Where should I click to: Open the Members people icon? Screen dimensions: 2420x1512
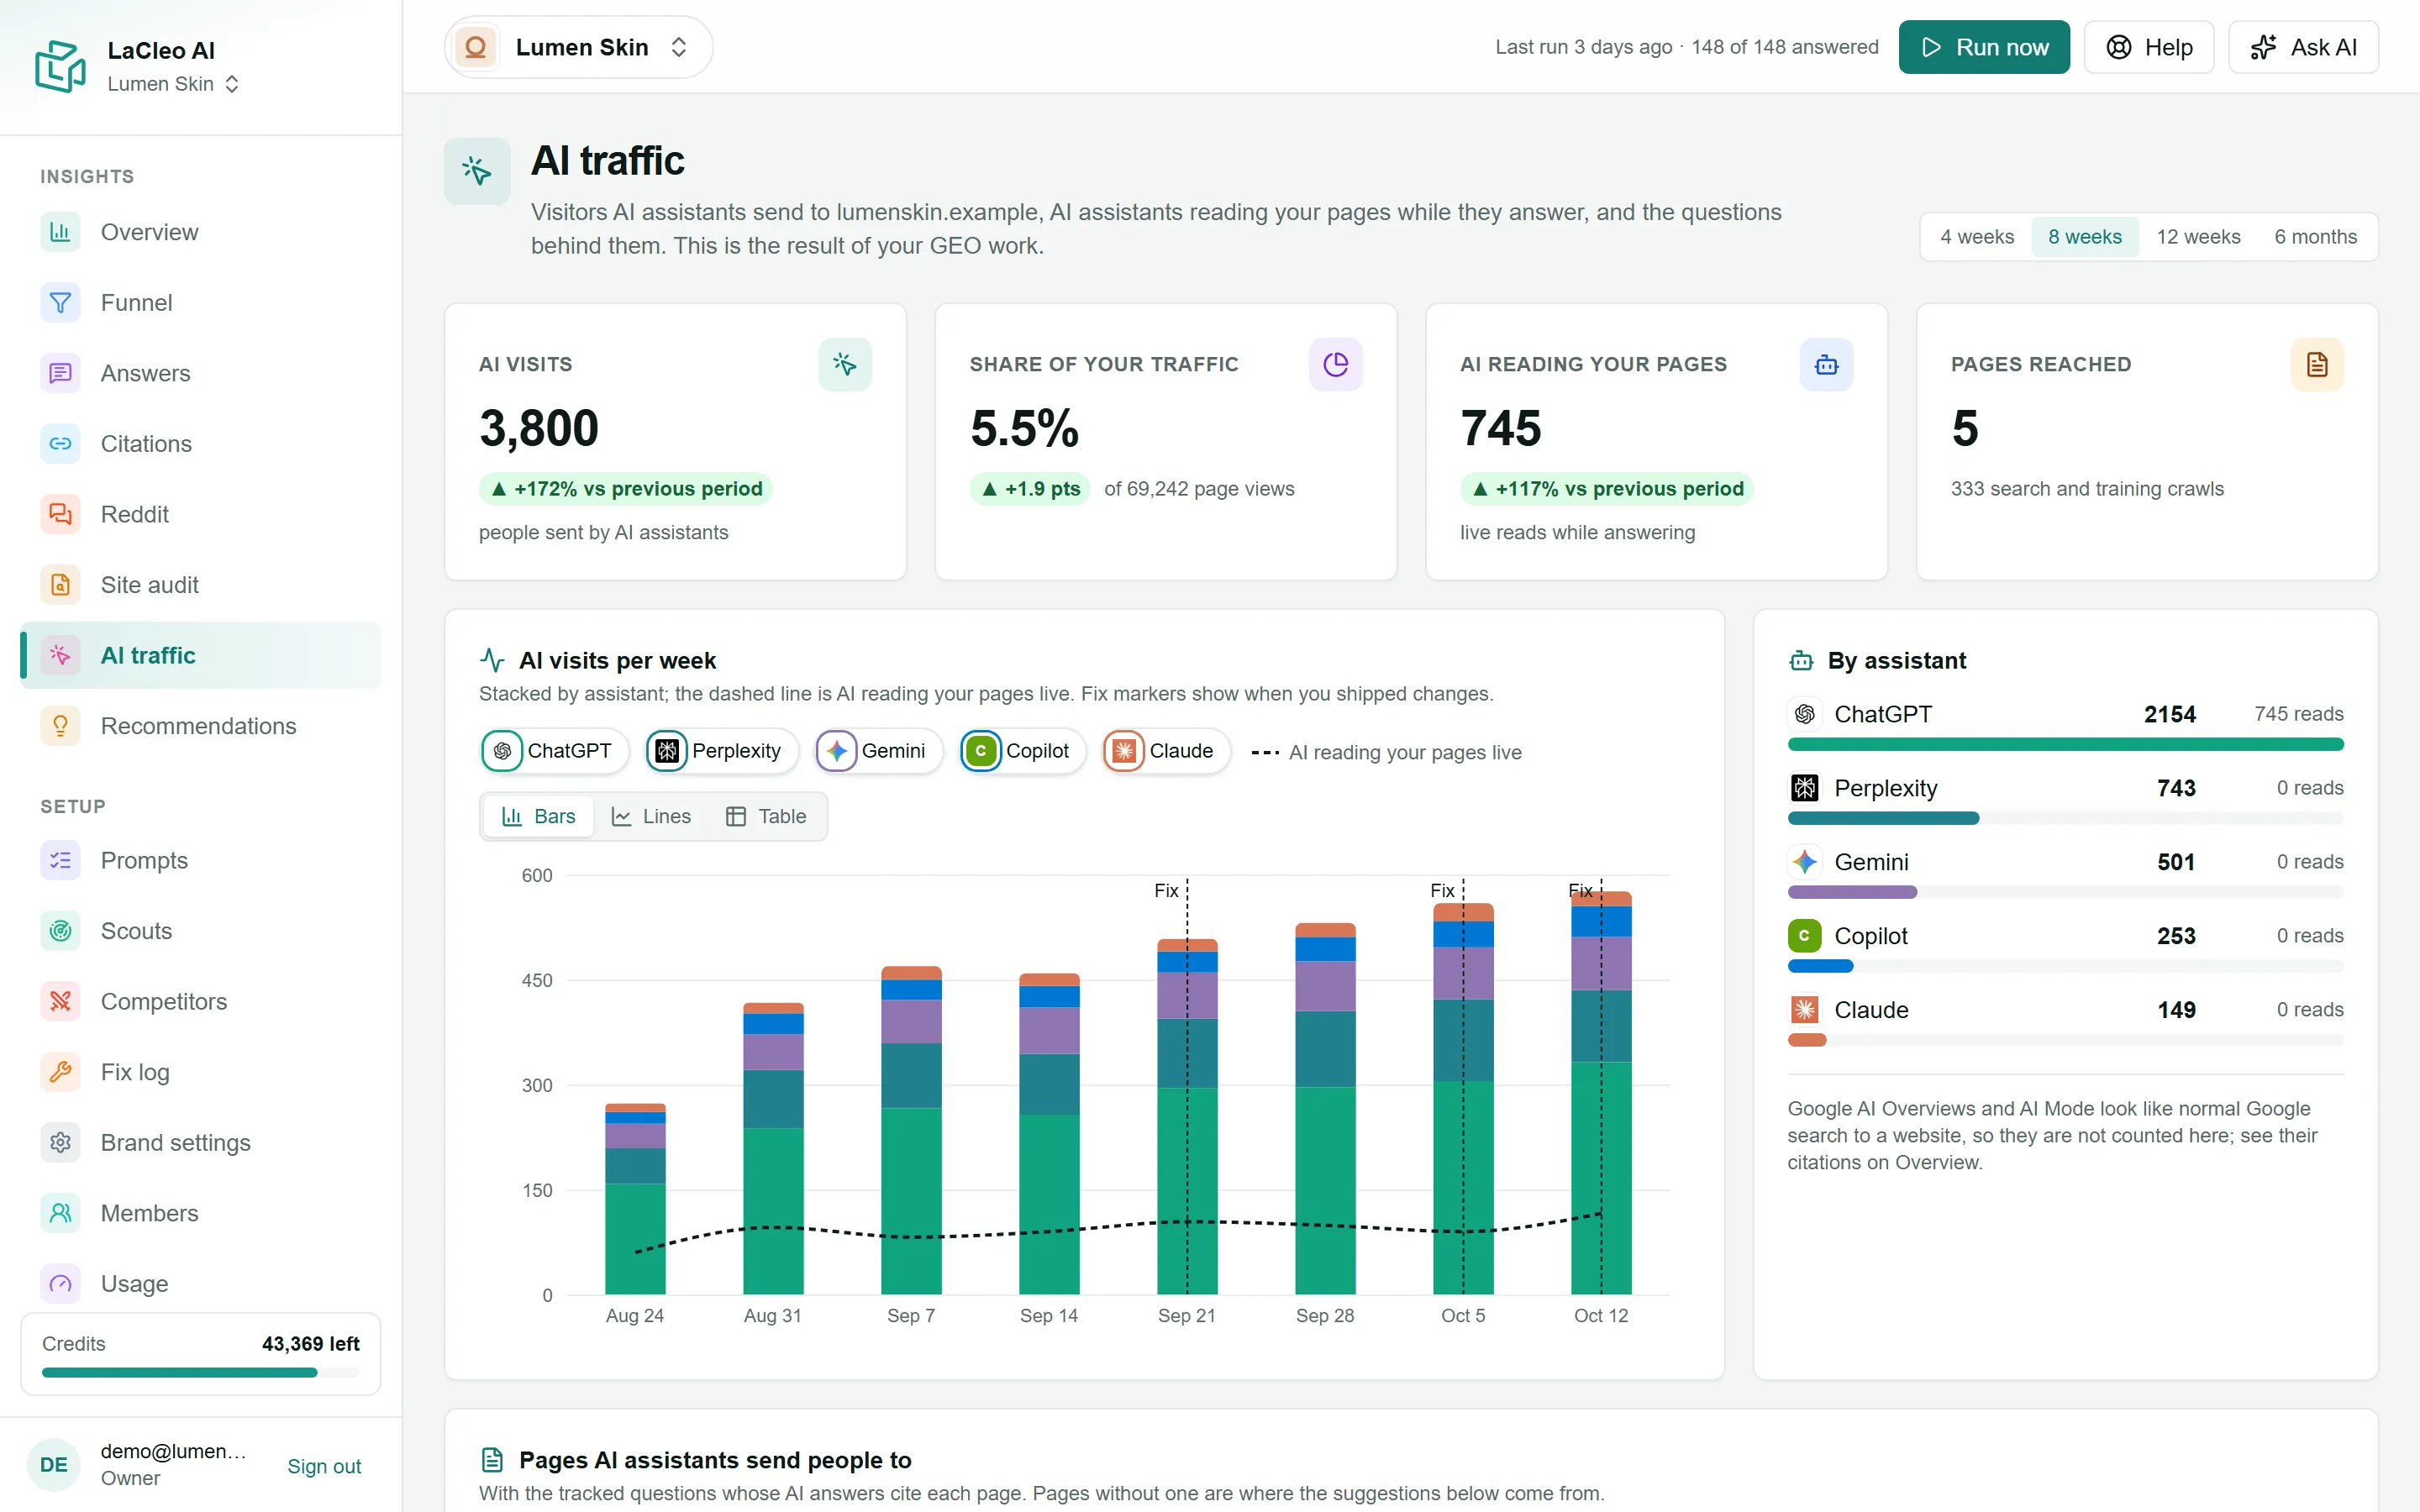[60, 1213]
